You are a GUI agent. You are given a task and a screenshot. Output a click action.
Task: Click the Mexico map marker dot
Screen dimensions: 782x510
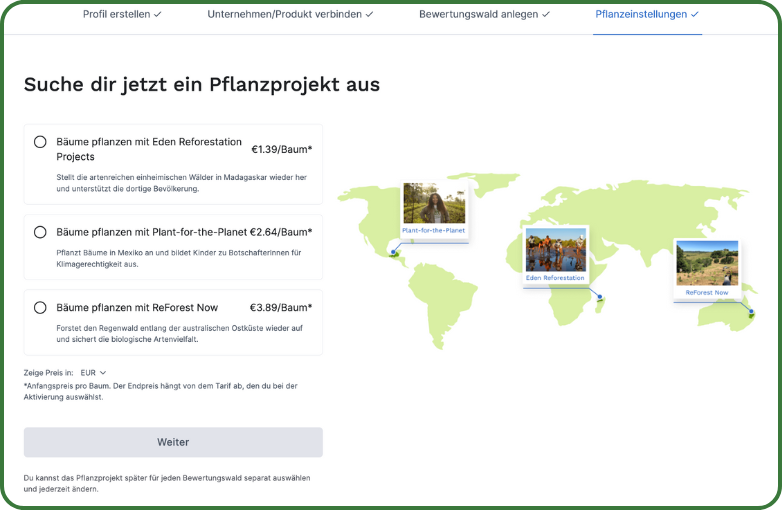pyautogui.click(x=394, y=252)
